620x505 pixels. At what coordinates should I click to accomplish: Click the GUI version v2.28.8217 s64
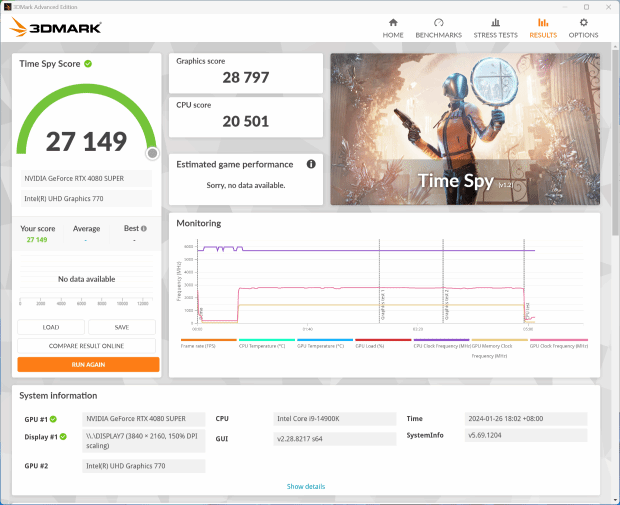pos(335,439)
